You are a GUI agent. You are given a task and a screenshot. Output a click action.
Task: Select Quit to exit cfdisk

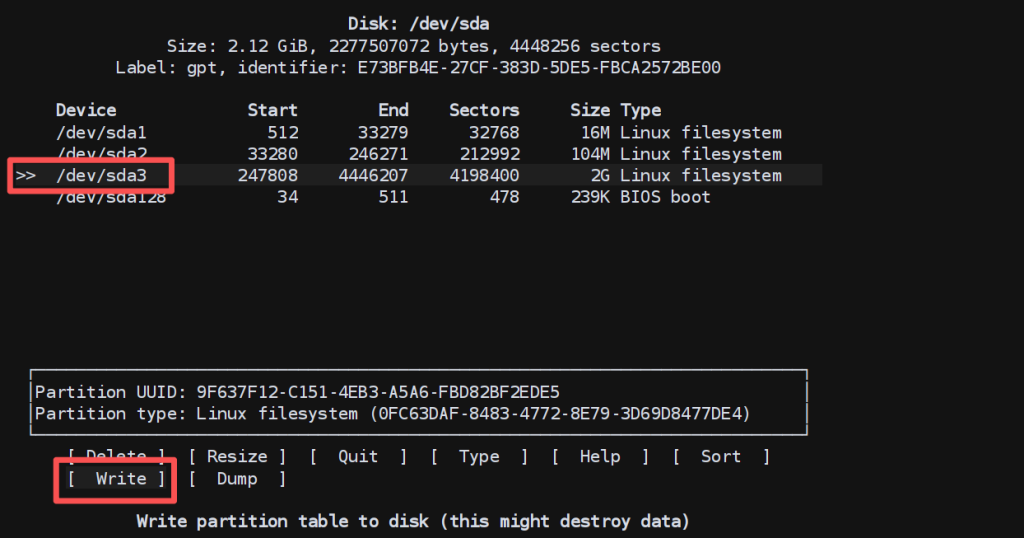point(358,456)
